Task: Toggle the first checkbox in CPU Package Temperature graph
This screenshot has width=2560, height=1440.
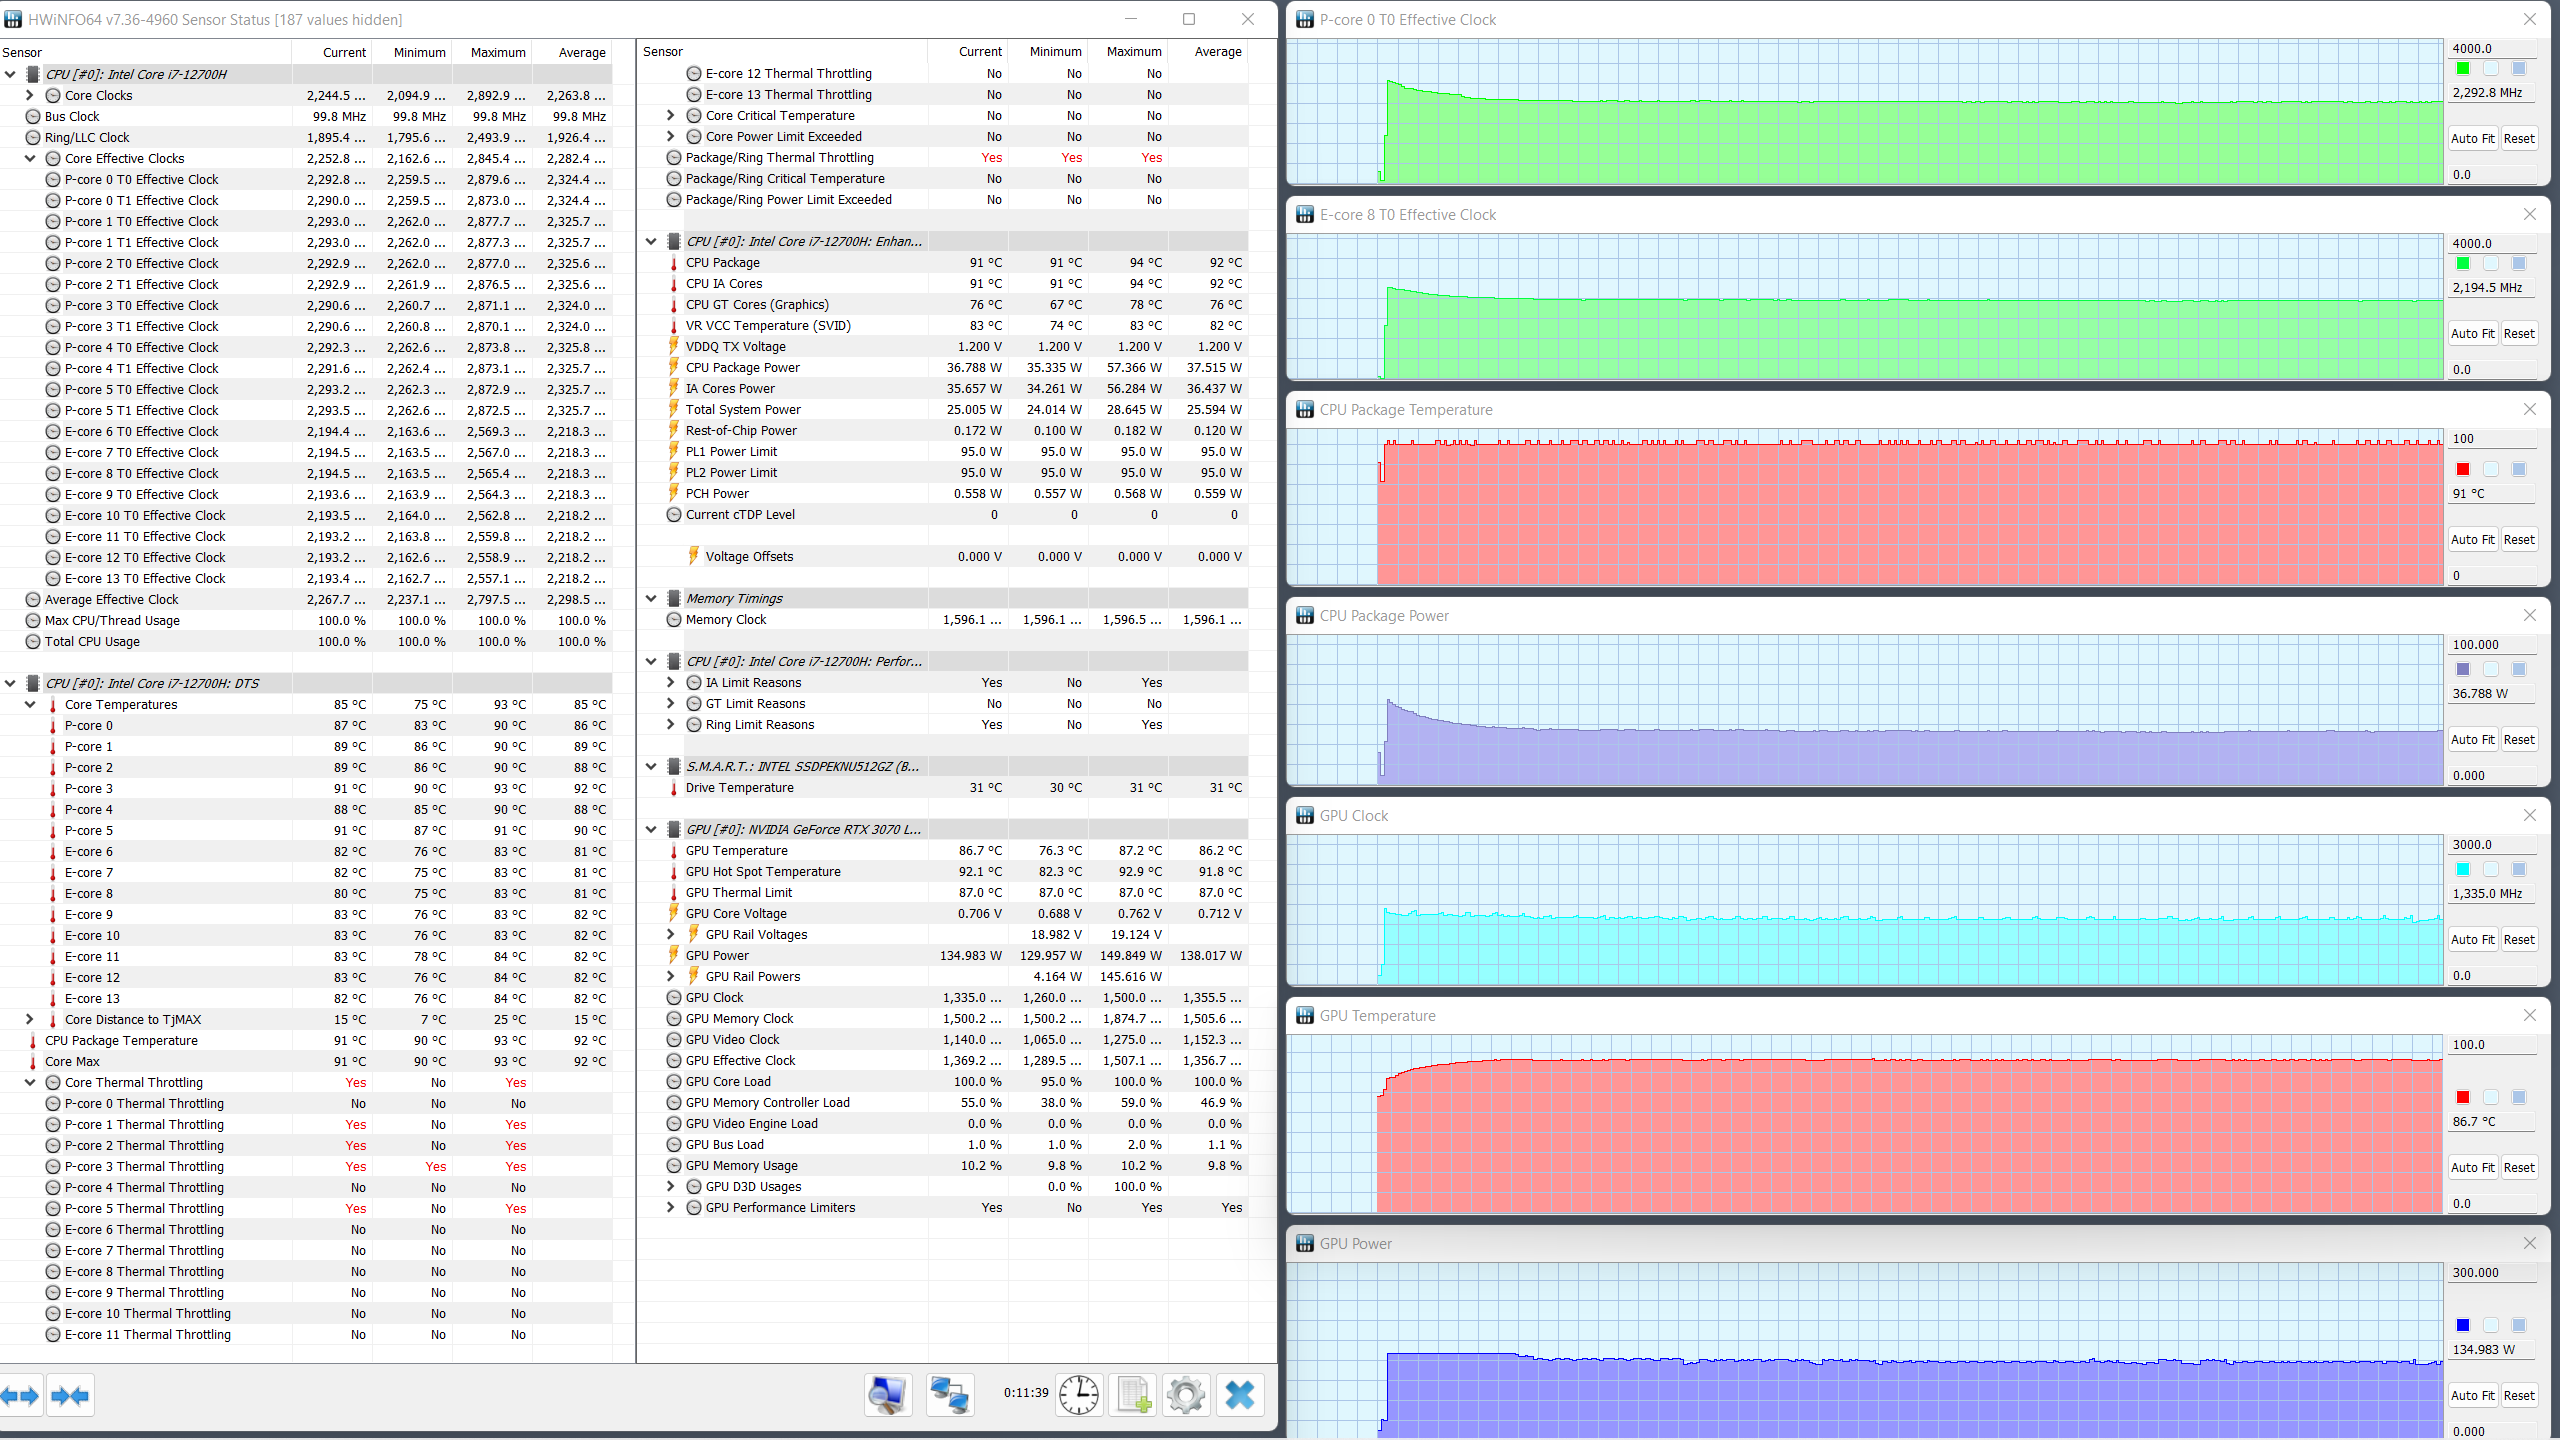Action: coord(2463,469)
